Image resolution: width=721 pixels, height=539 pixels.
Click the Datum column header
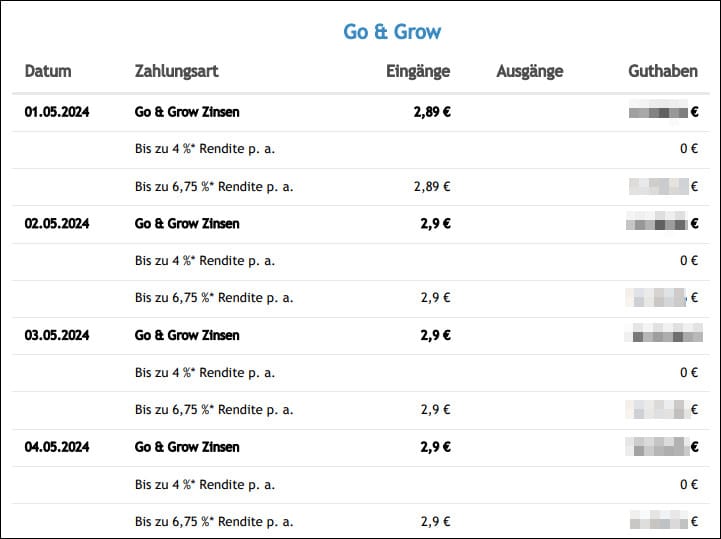click(x=48, y=71)
